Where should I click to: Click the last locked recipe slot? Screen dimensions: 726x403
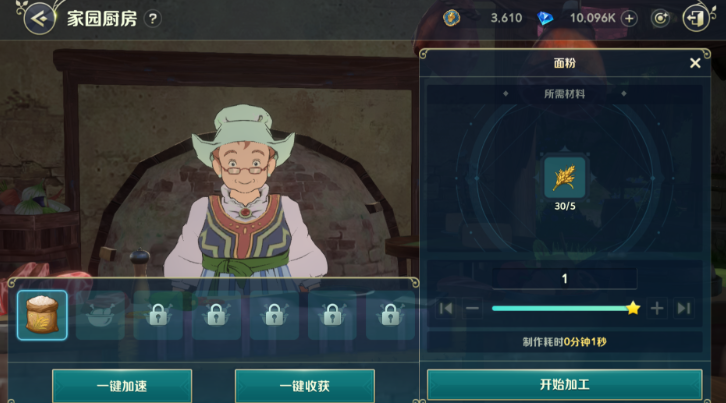point(390,315)
